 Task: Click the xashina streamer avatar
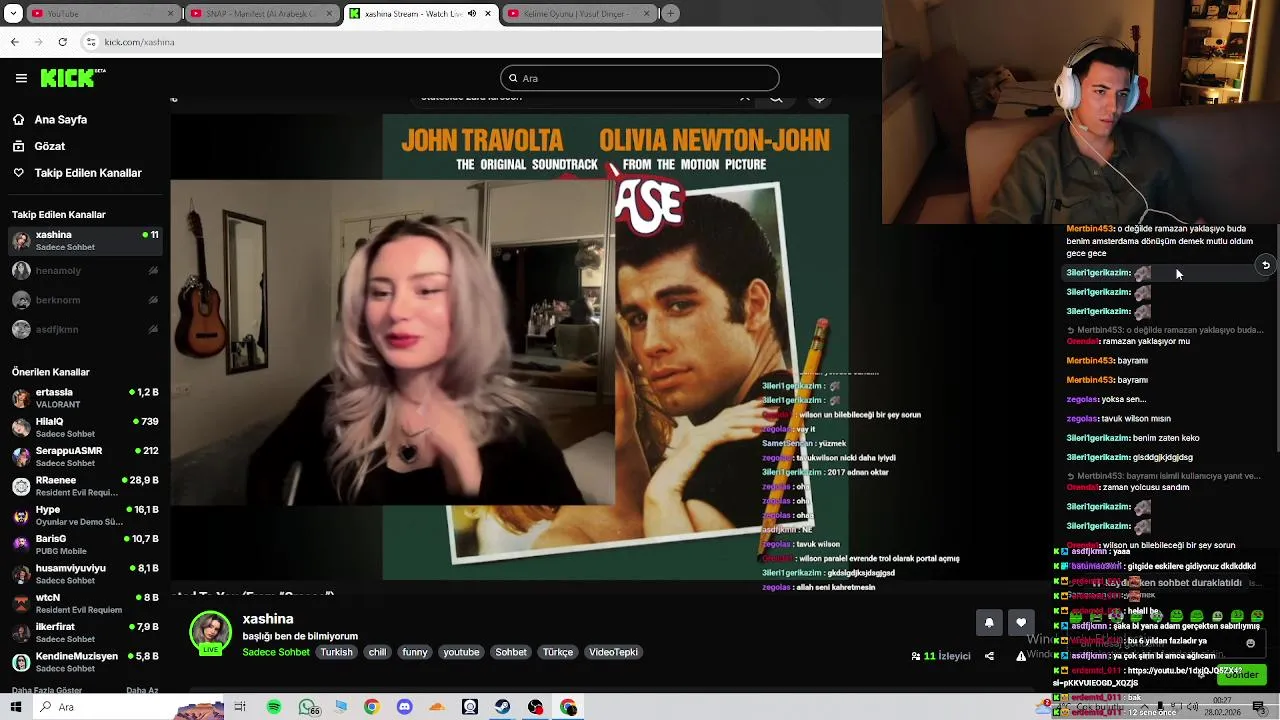click(x=210, y=633)
